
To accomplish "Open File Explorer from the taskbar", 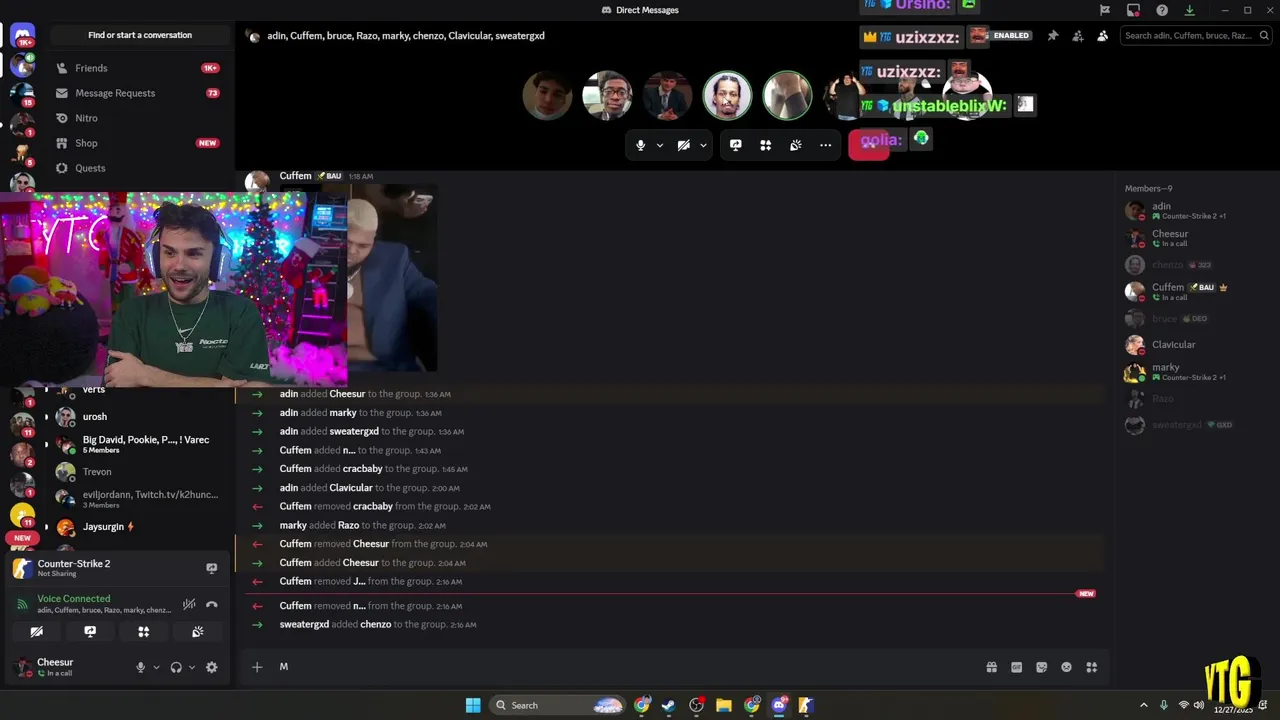I will (724, 705).
